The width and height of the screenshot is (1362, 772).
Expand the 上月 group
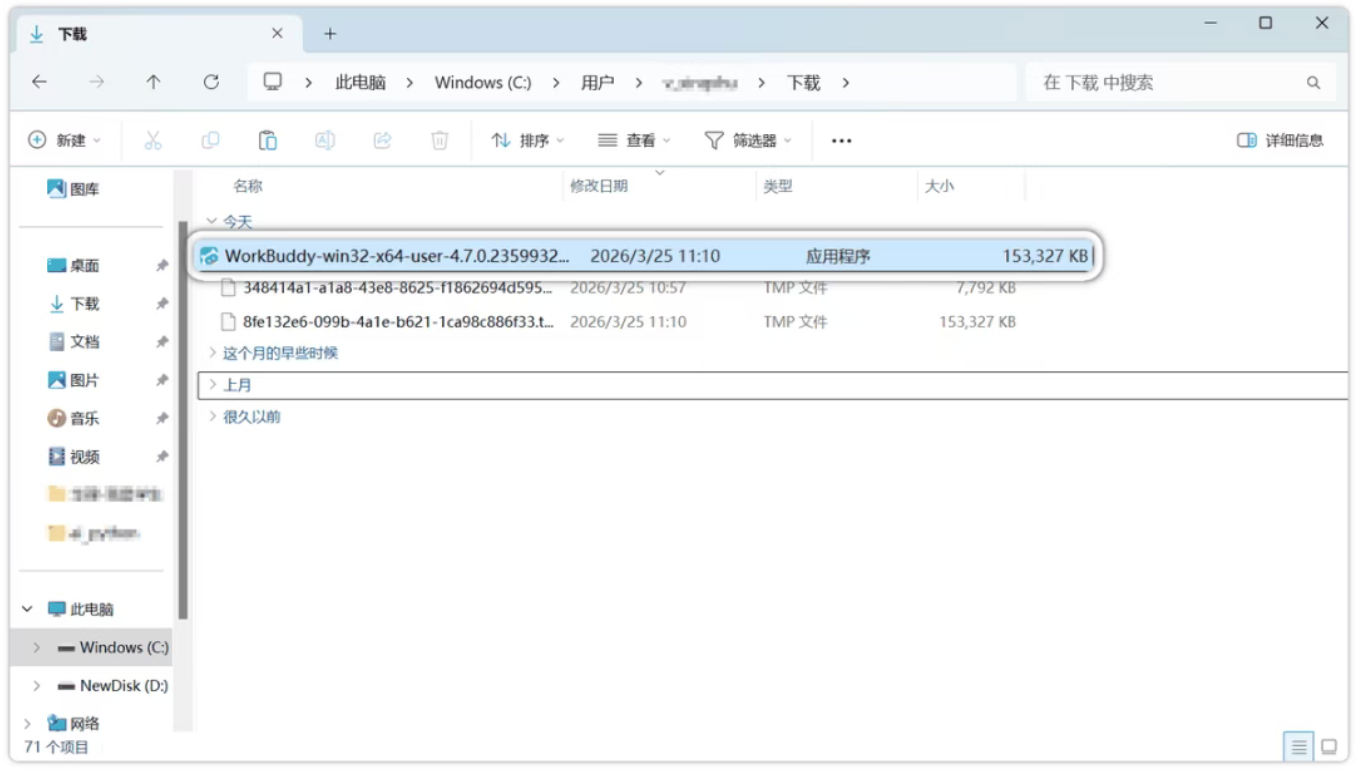click(211, 385)
